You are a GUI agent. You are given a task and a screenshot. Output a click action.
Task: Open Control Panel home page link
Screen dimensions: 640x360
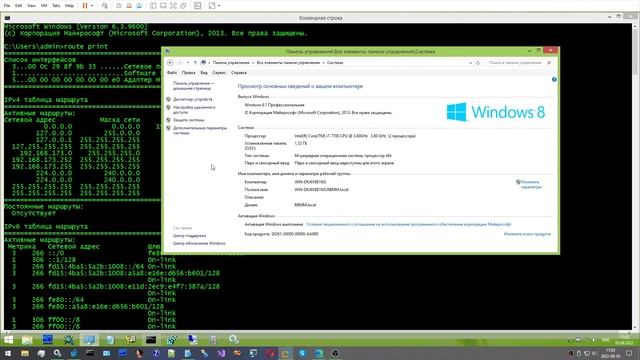pyautogui.click(x=193, y=86)
